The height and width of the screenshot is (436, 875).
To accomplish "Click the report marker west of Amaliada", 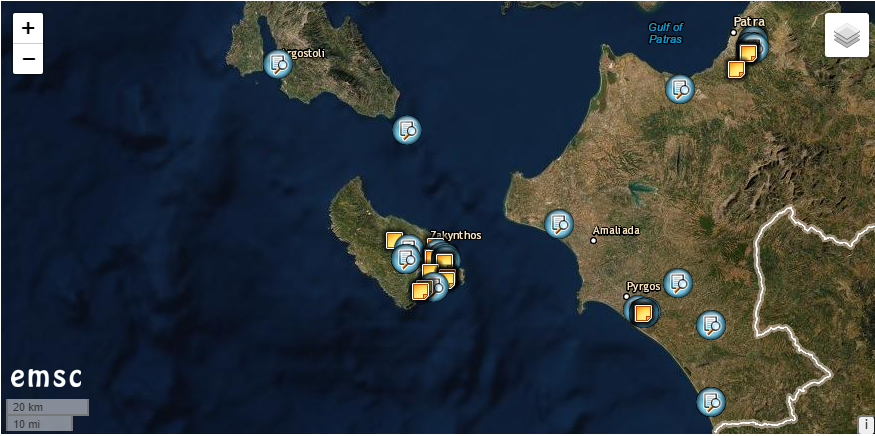I will click(x=558, y=223).
